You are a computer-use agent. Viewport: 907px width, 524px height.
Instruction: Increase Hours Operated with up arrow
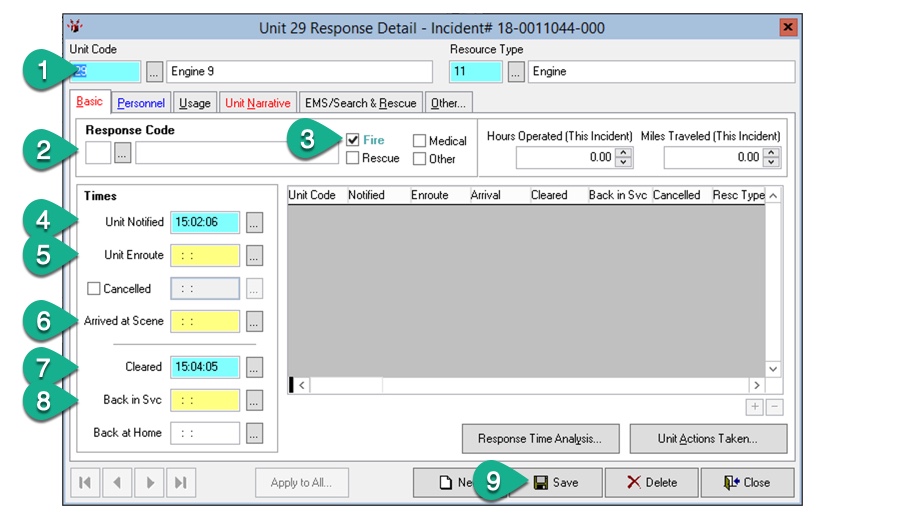[624, 152]
